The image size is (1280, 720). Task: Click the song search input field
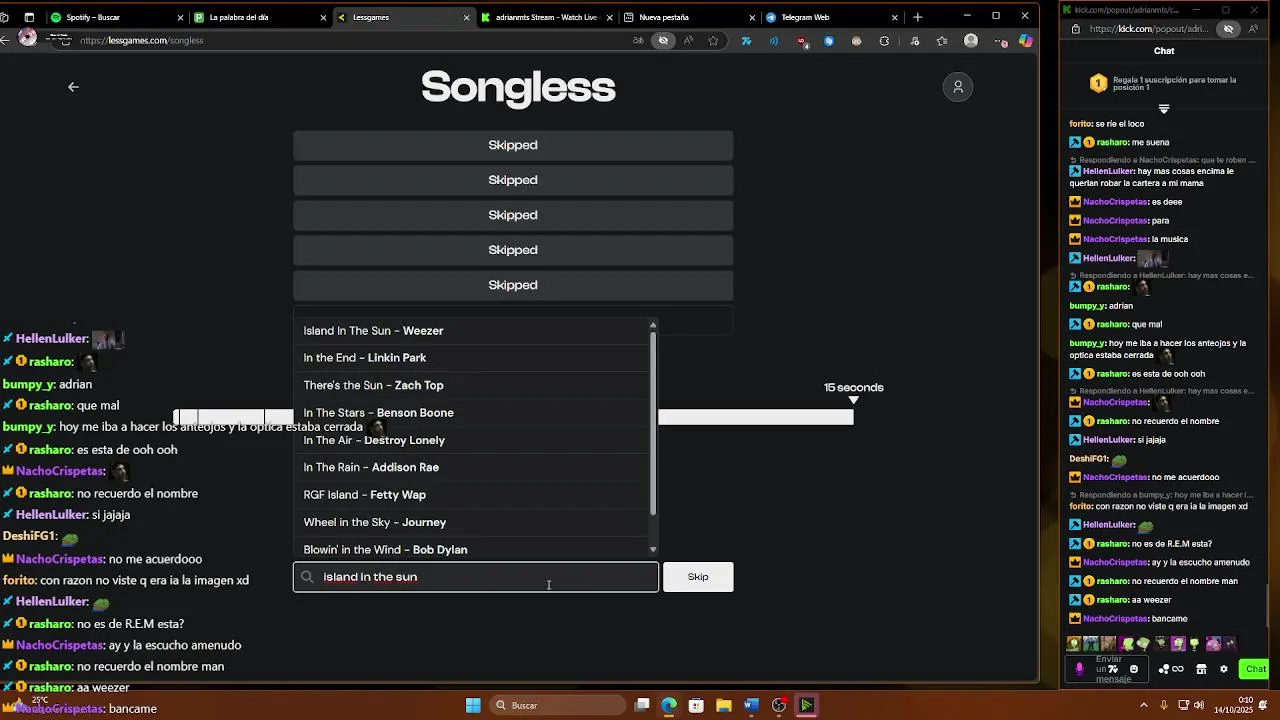click(476, 577)
